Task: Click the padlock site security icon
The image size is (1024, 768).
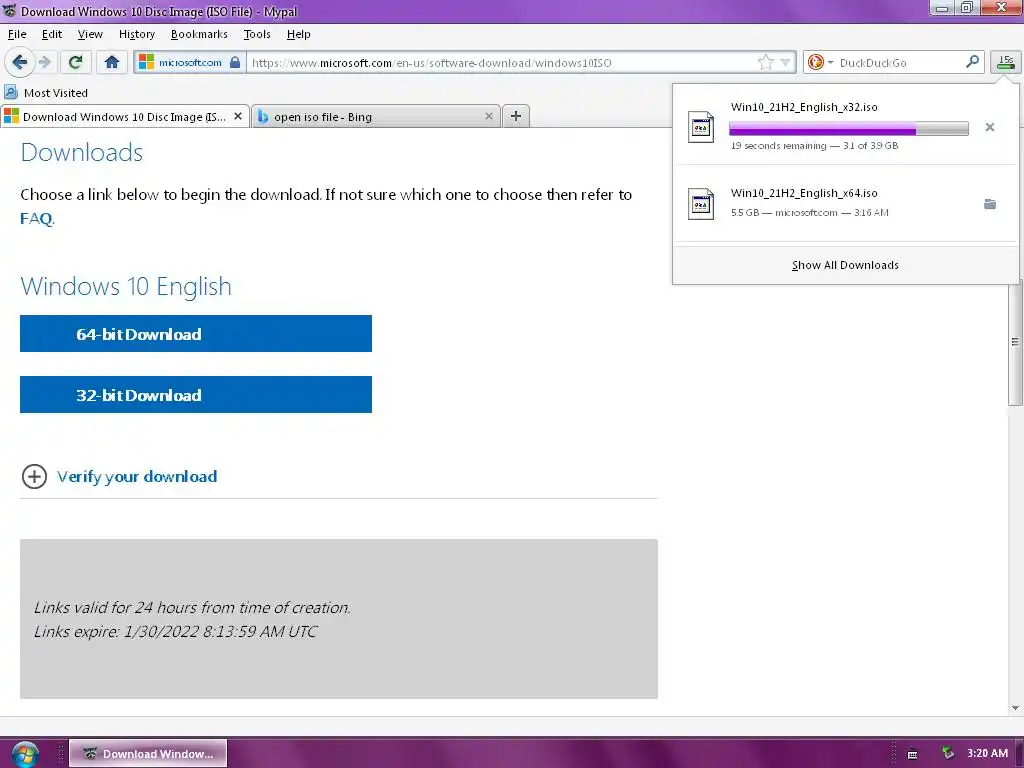Action: [x=235, y=63]
